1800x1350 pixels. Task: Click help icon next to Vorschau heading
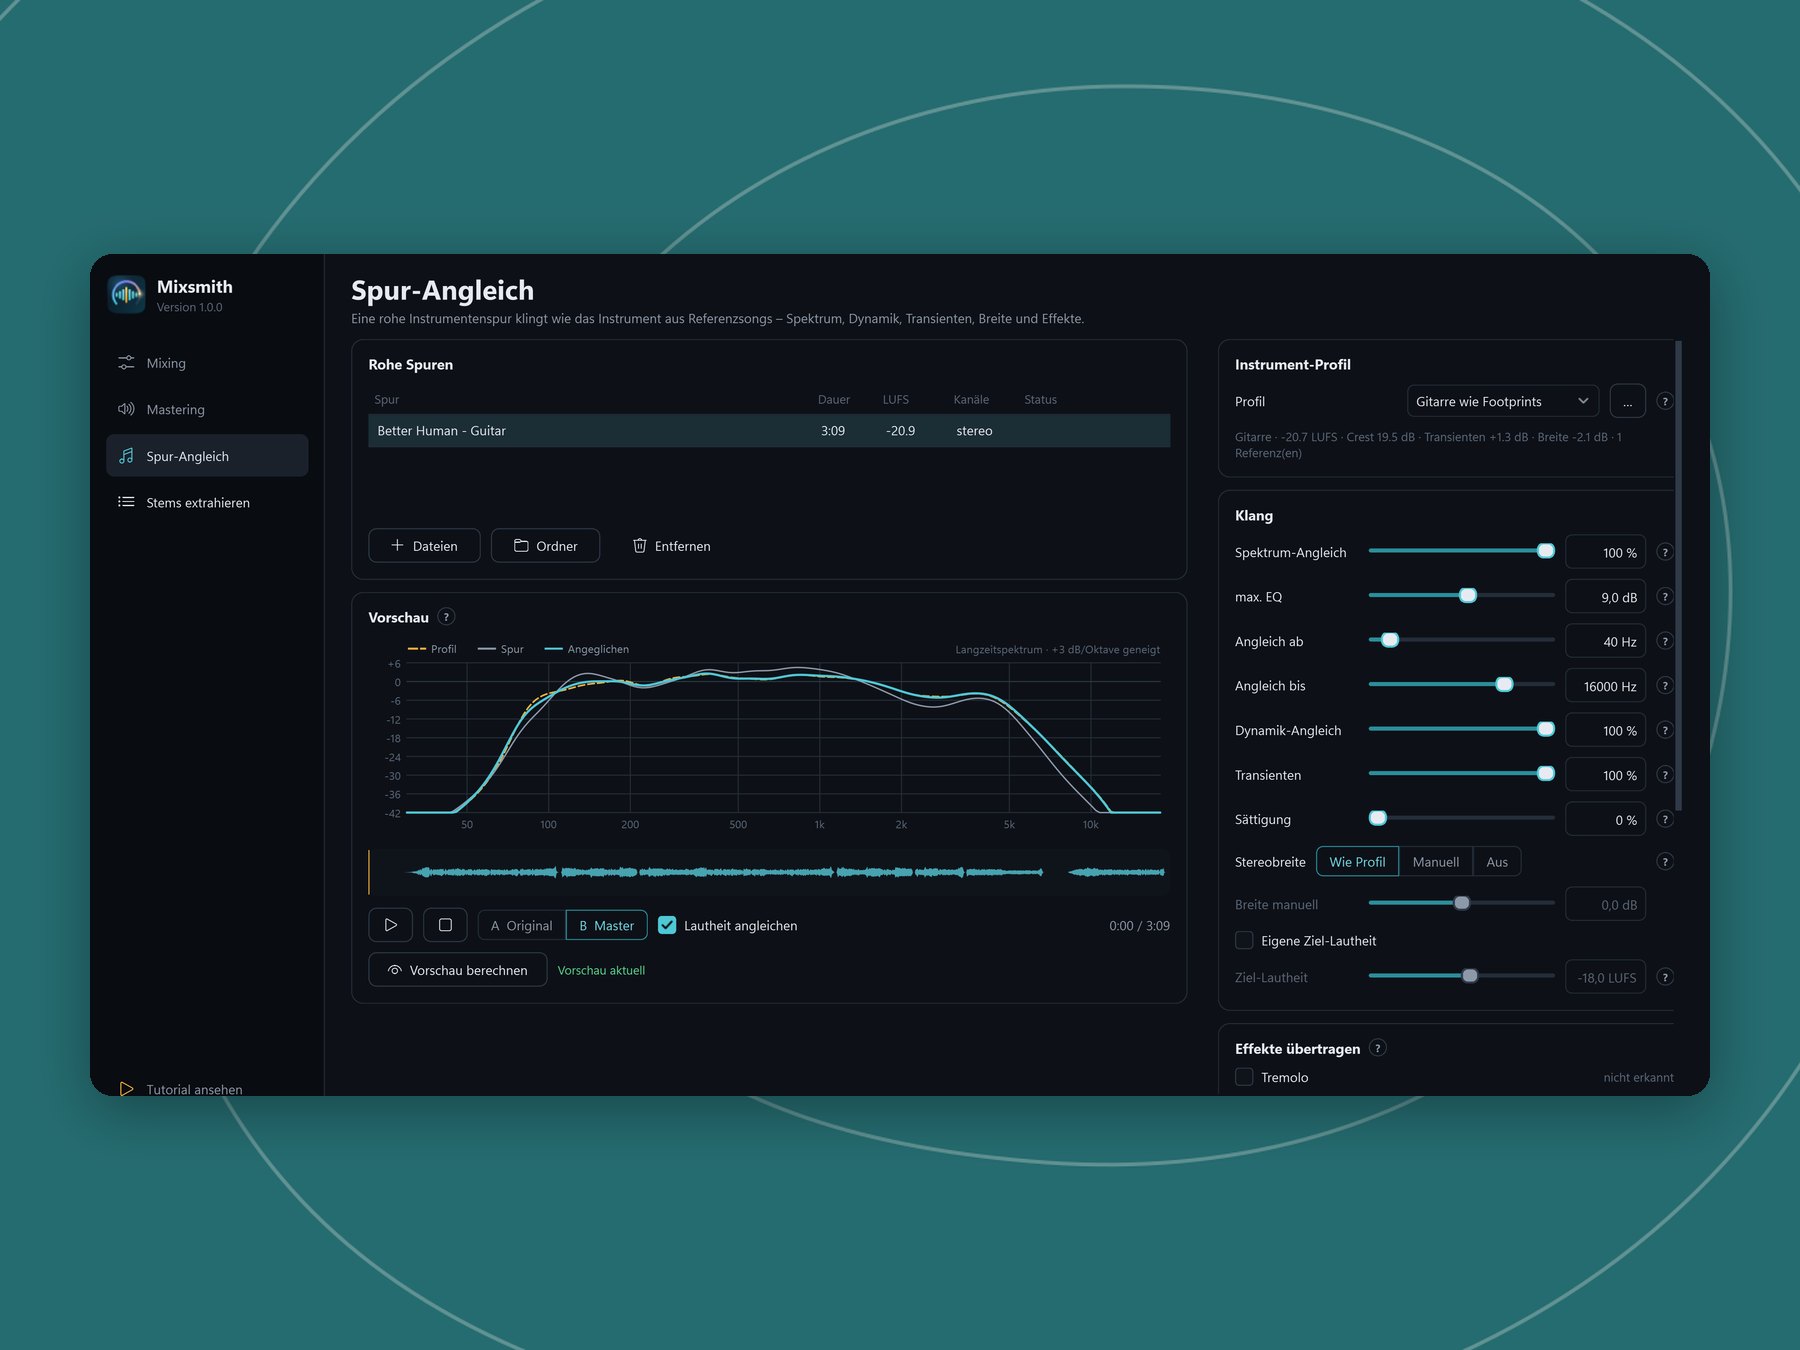coord(447,617)
